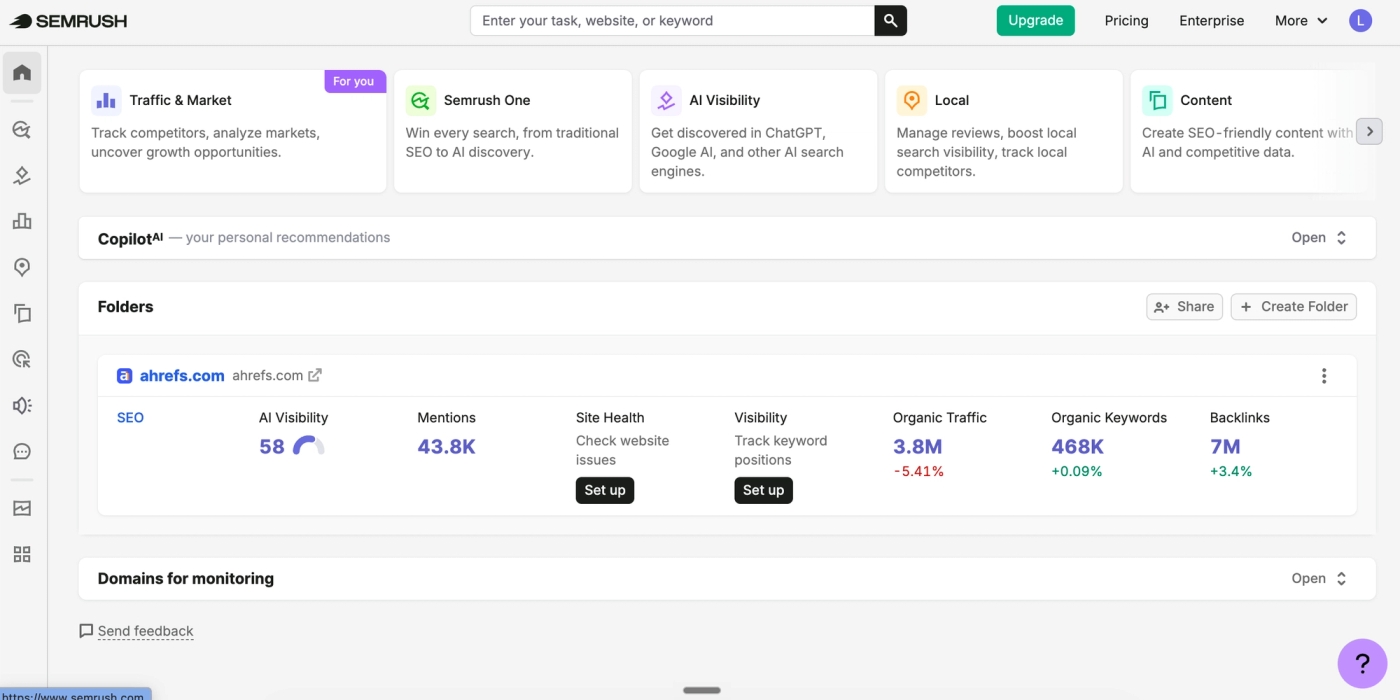Click the Mentions value 43.8K
1400x700 pixels.
446,447
